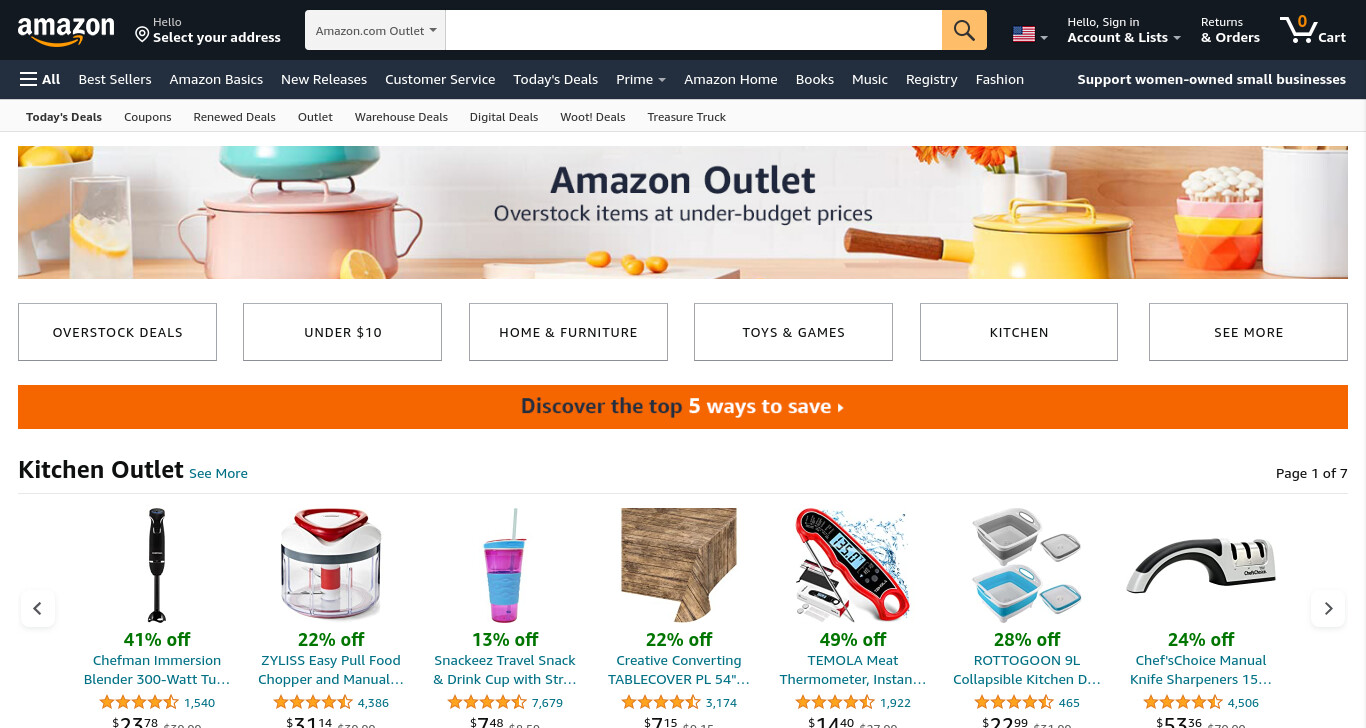This screenshot has width=1366, height=728.
Task: Click the orange Discover top 5 ways banner
Action: [x=683, y=407]
